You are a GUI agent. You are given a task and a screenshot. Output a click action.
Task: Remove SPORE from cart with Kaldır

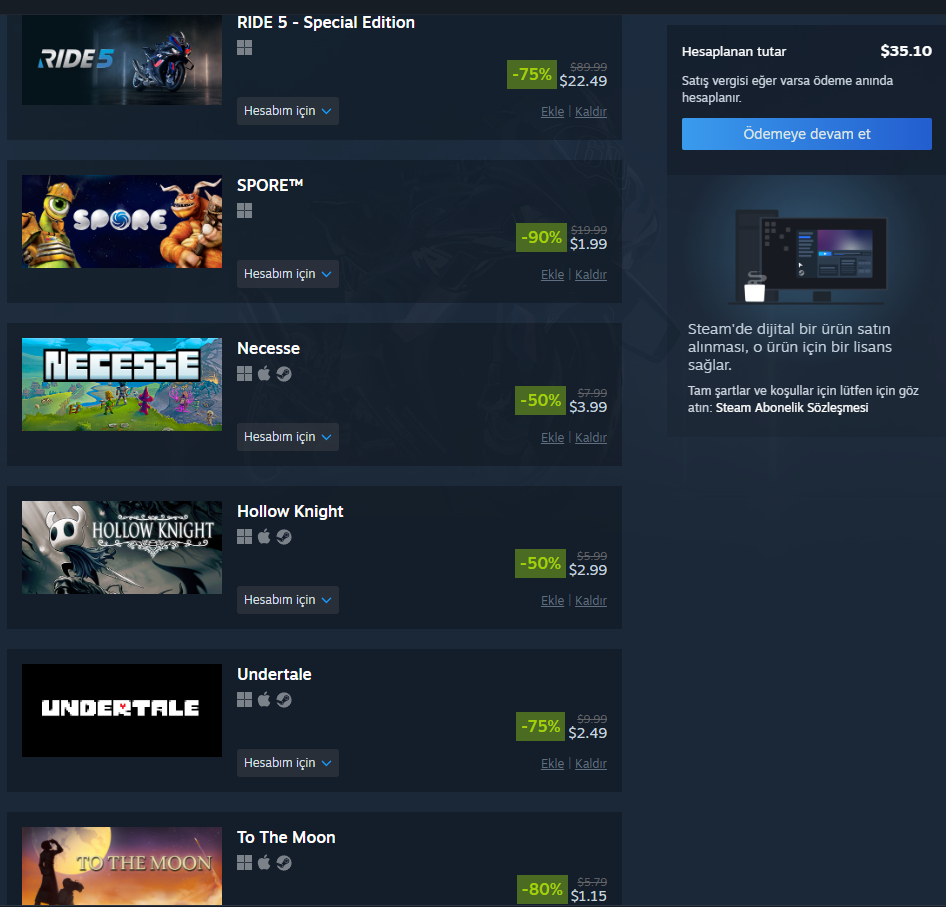click(591, 275)
